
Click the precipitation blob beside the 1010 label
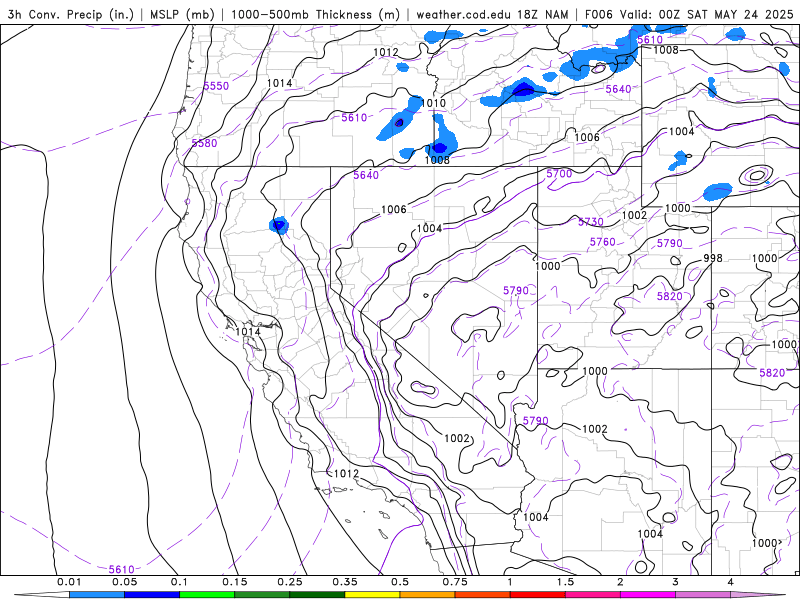pyautogui.click(x=399, y=121)
